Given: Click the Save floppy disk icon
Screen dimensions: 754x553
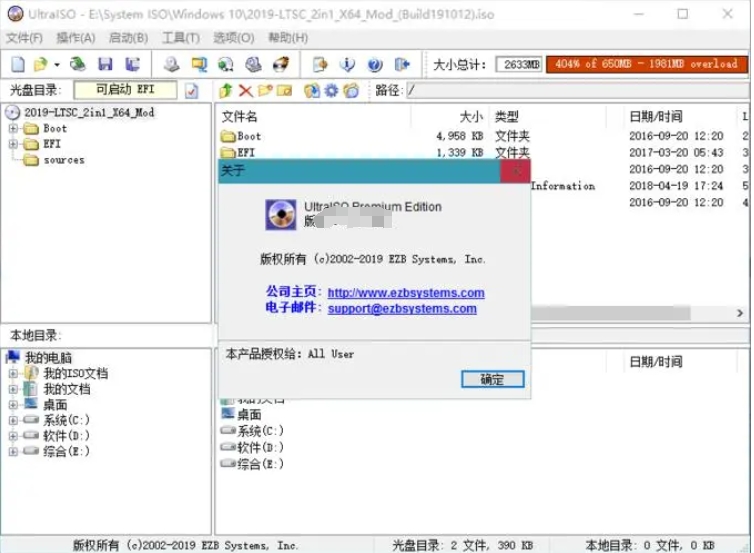Looking at the screenshot, I should pos(105,64).
